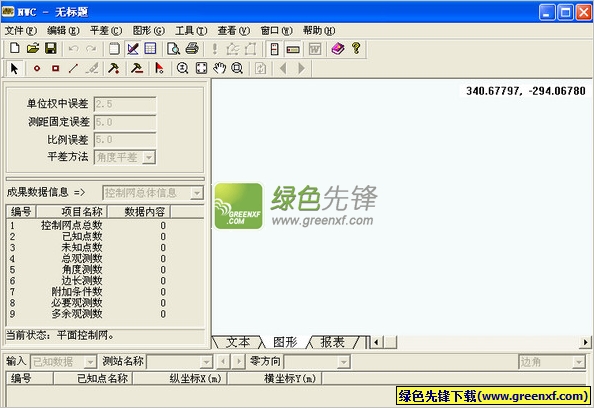Save using the floppy disk icon

click(x=51, y=48)
